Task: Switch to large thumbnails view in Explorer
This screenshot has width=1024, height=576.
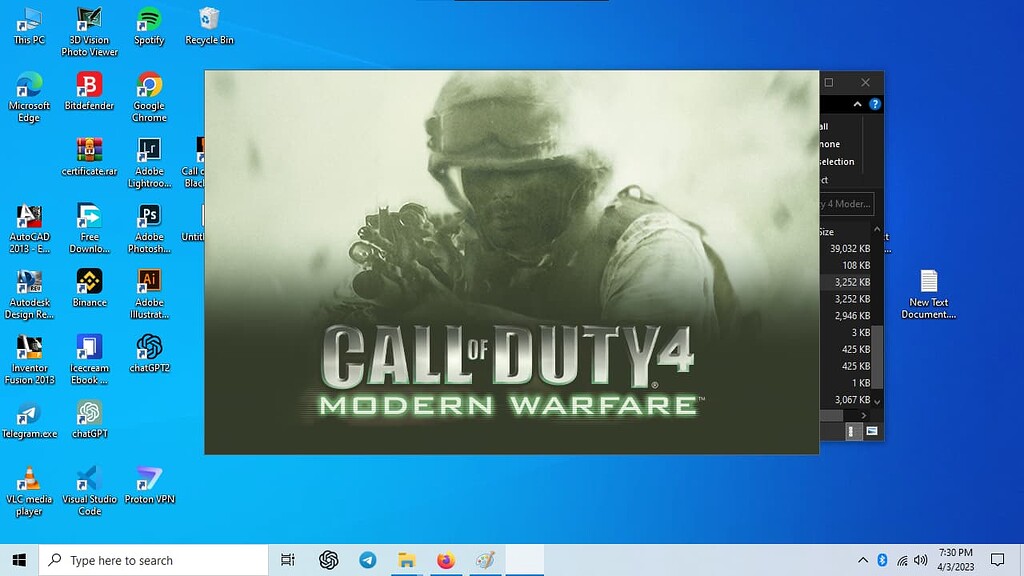Action: tap(872, 431)
